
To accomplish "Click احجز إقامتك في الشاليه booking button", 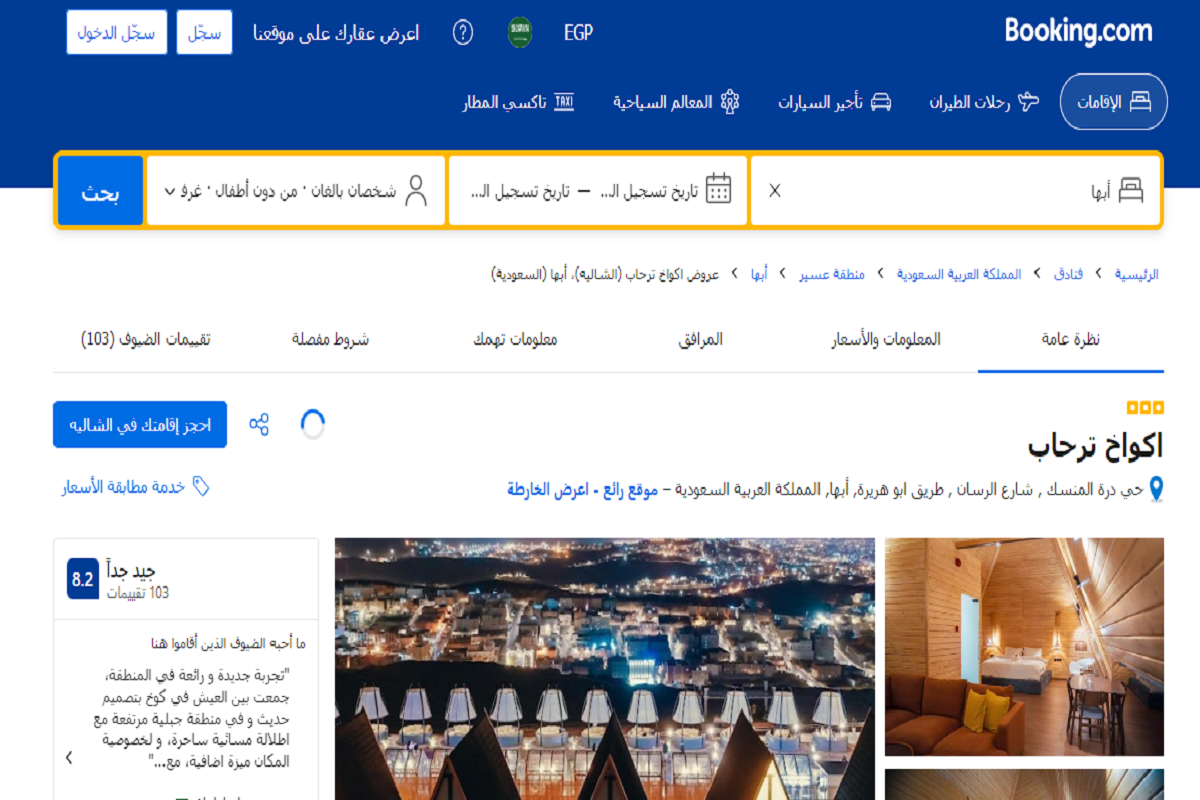I will click(139, 424).
